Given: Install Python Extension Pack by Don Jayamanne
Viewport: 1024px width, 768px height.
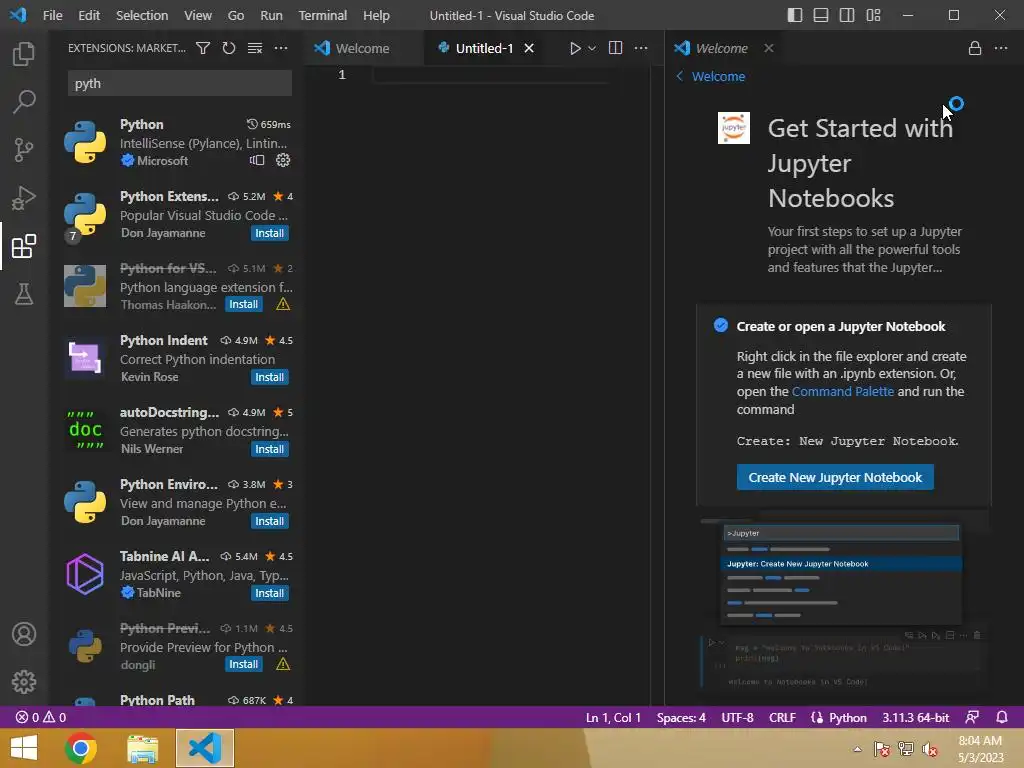Looking at the screenshot, I should (x=269, y=233).
